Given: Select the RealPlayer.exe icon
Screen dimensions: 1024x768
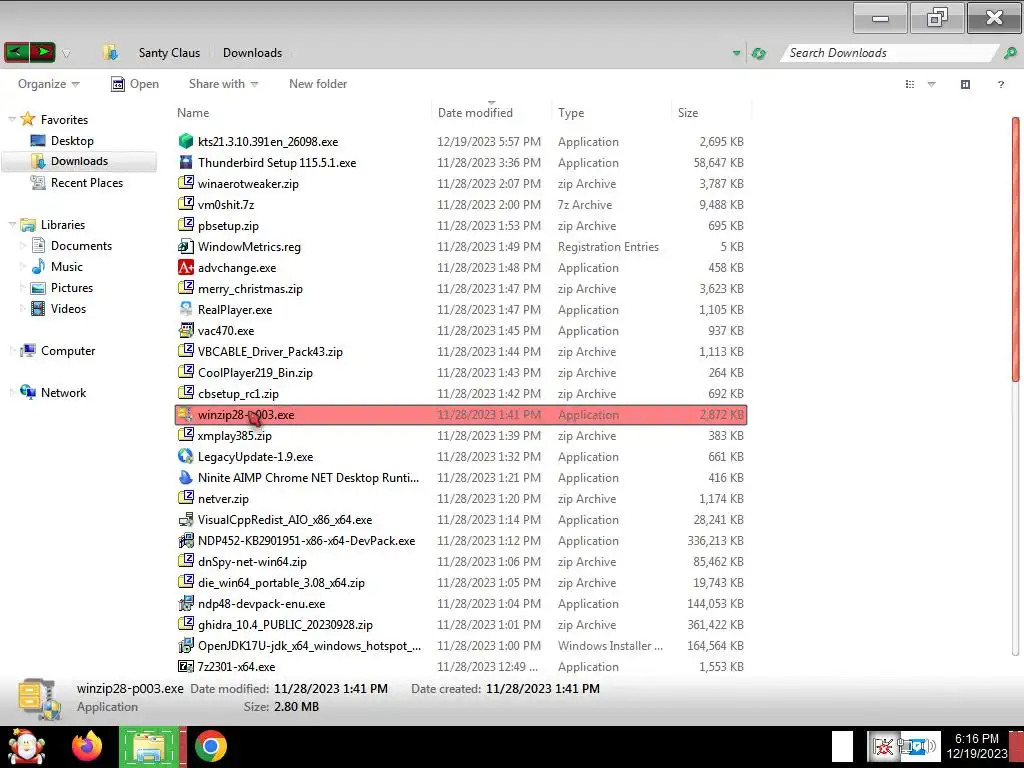Looking at the screenshot, I should click(186, 309).
